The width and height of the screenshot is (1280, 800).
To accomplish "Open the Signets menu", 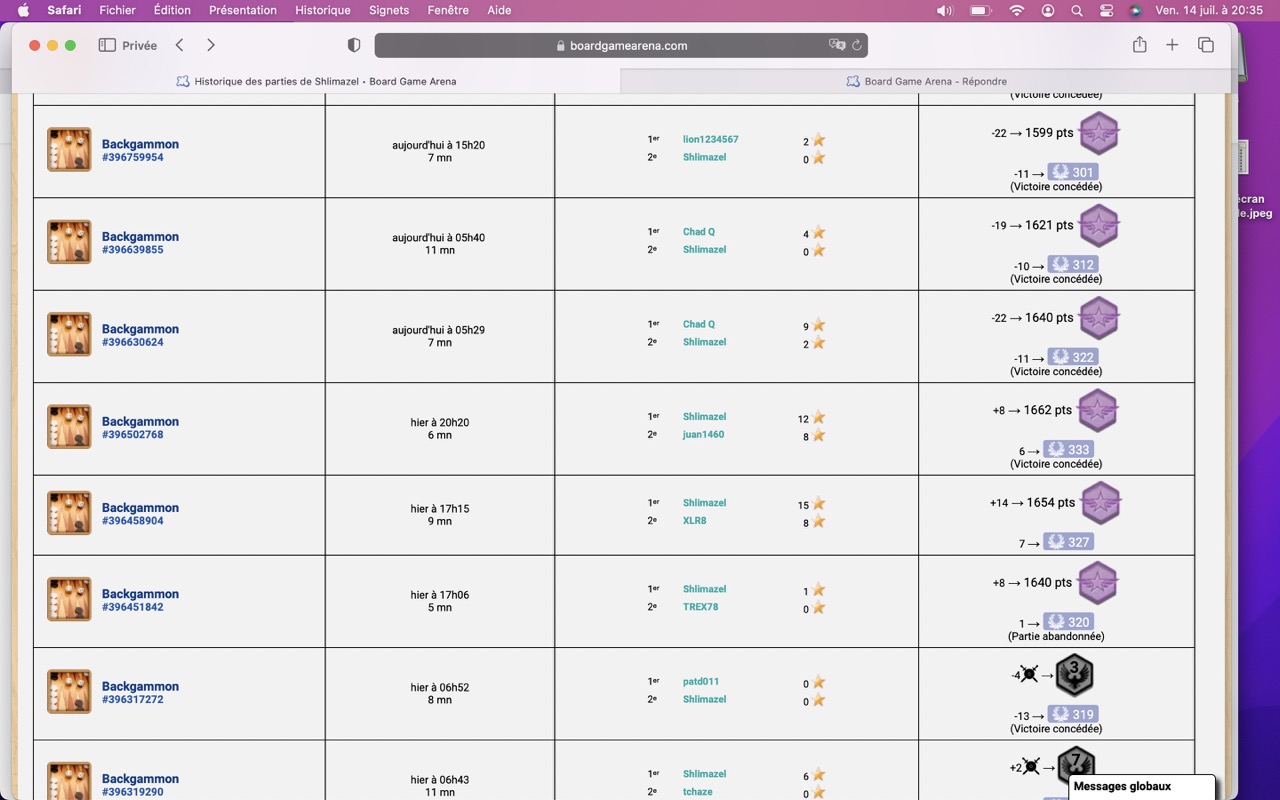I will [x=389, y=10].
